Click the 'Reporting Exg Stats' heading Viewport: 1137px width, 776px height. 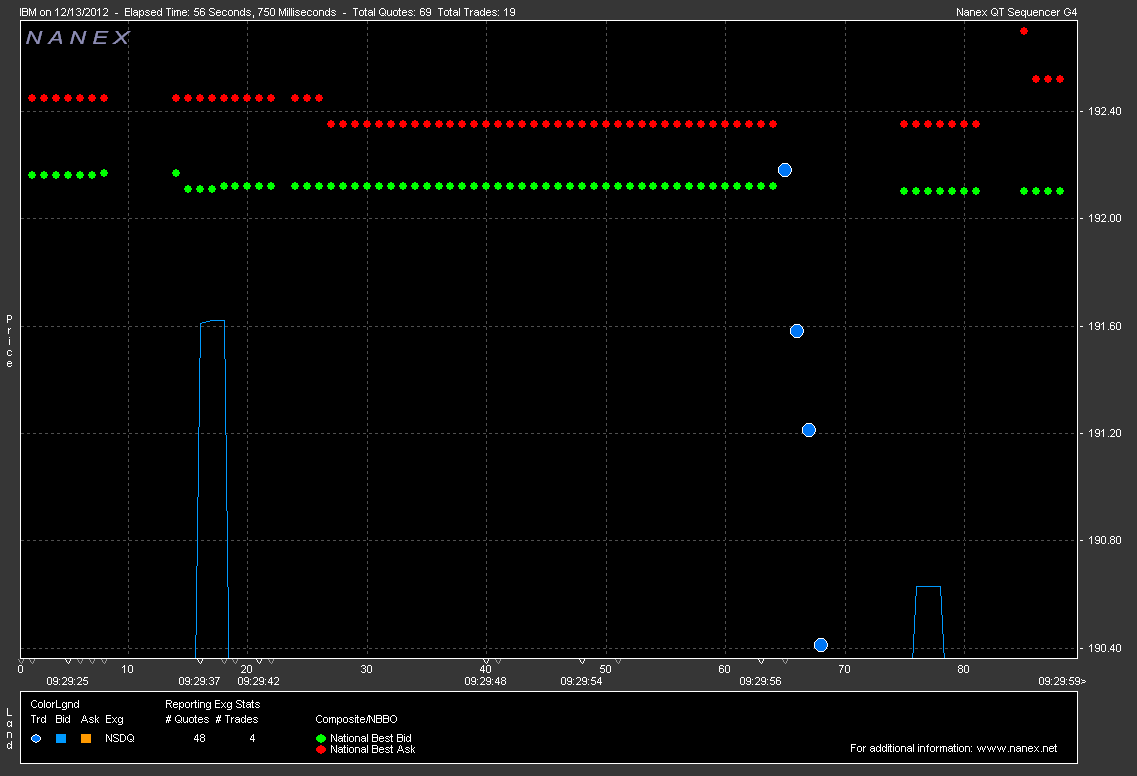(x=212, y=704)
